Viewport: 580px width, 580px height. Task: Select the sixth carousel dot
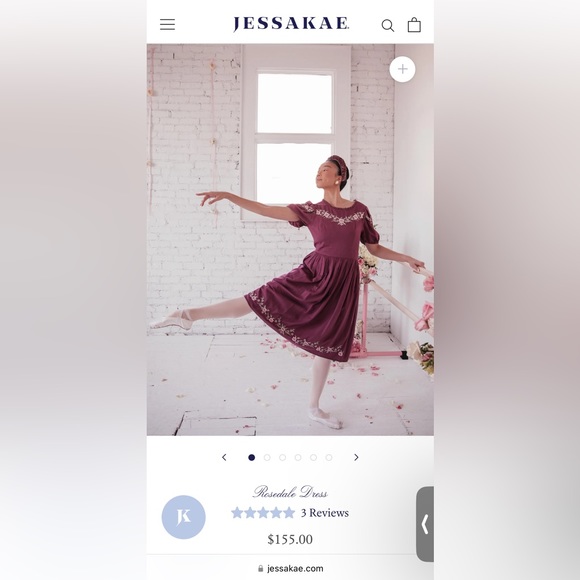click(329, 458)
